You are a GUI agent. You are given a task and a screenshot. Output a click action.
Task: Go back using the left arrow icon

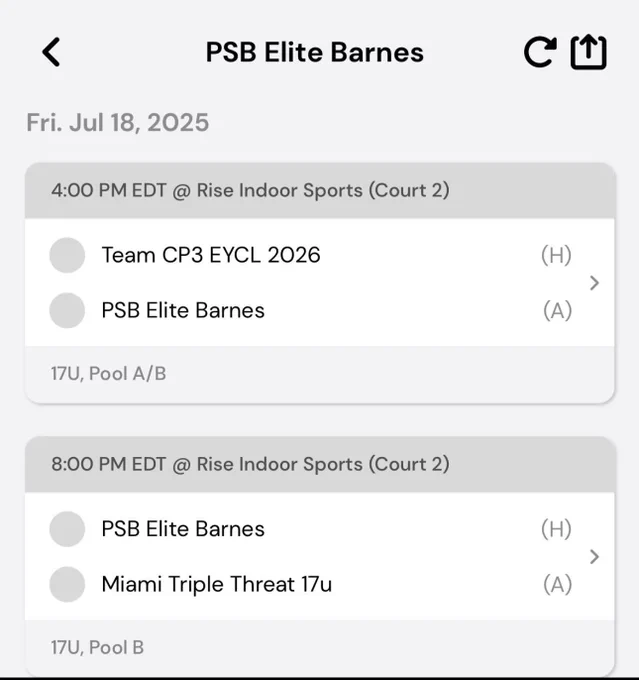click(x=51, y=52)
